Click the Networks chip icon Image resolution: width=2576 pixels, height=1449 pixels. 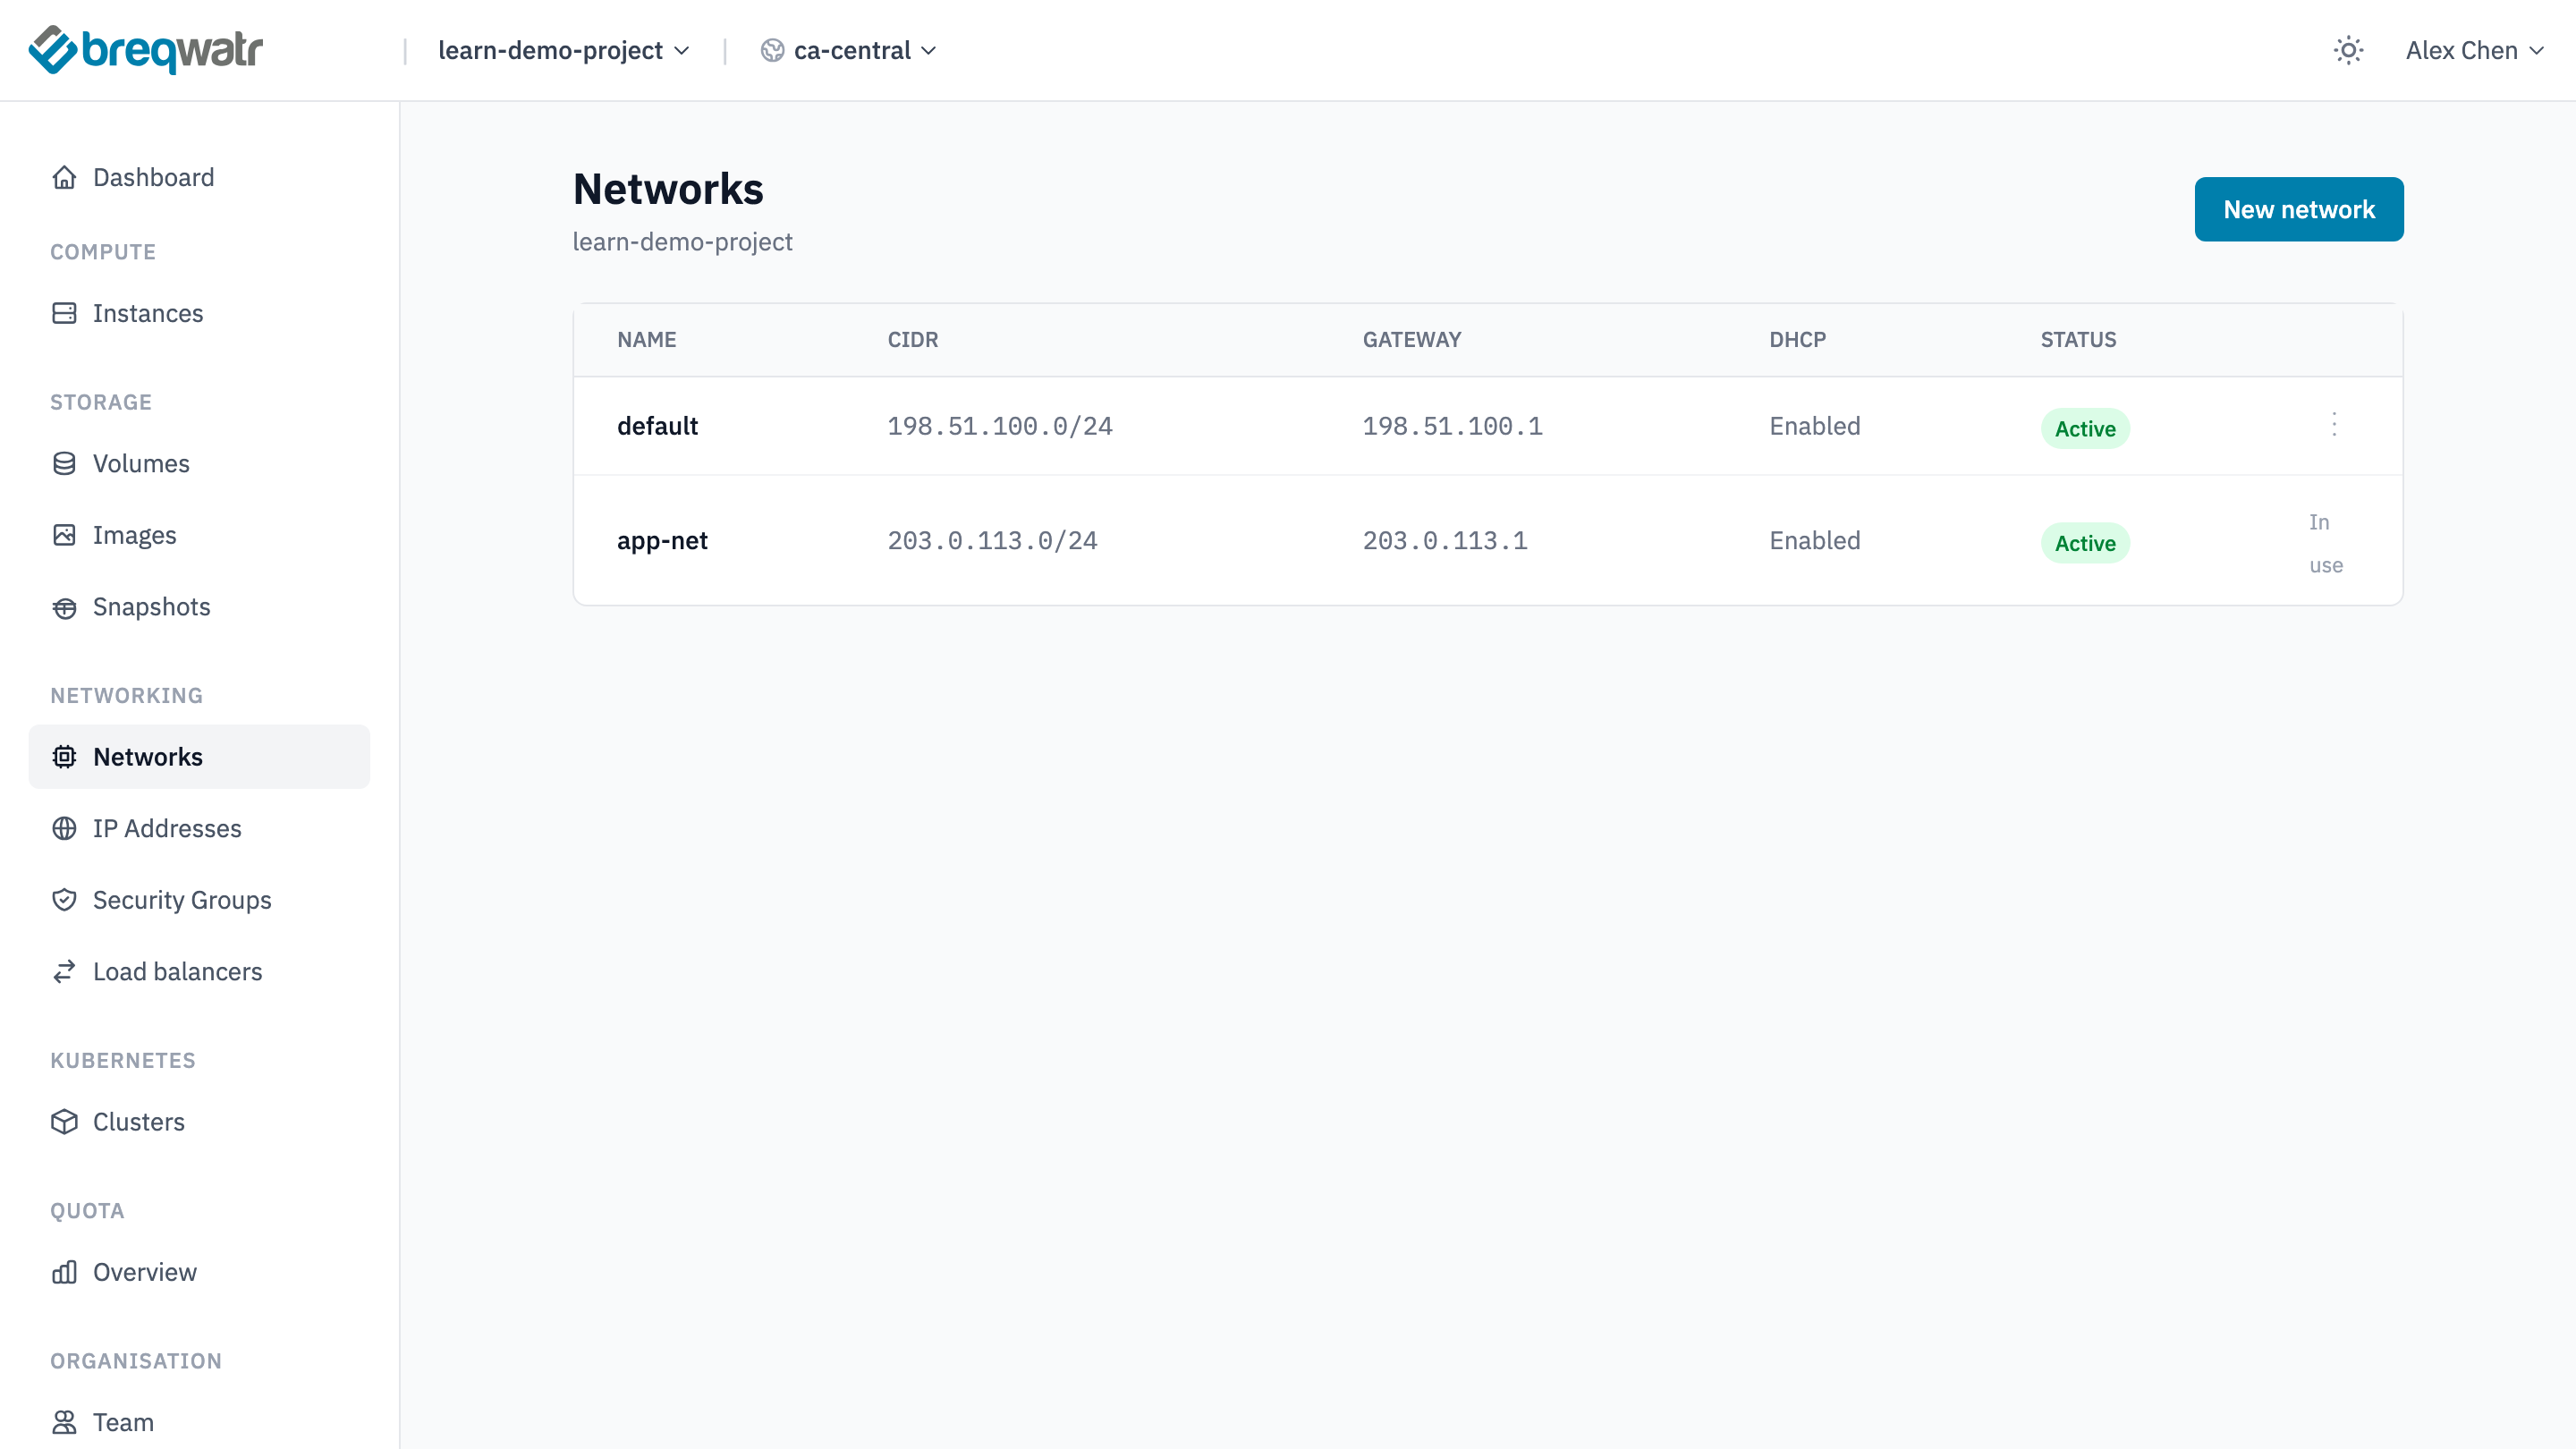[x=64, y=757]
